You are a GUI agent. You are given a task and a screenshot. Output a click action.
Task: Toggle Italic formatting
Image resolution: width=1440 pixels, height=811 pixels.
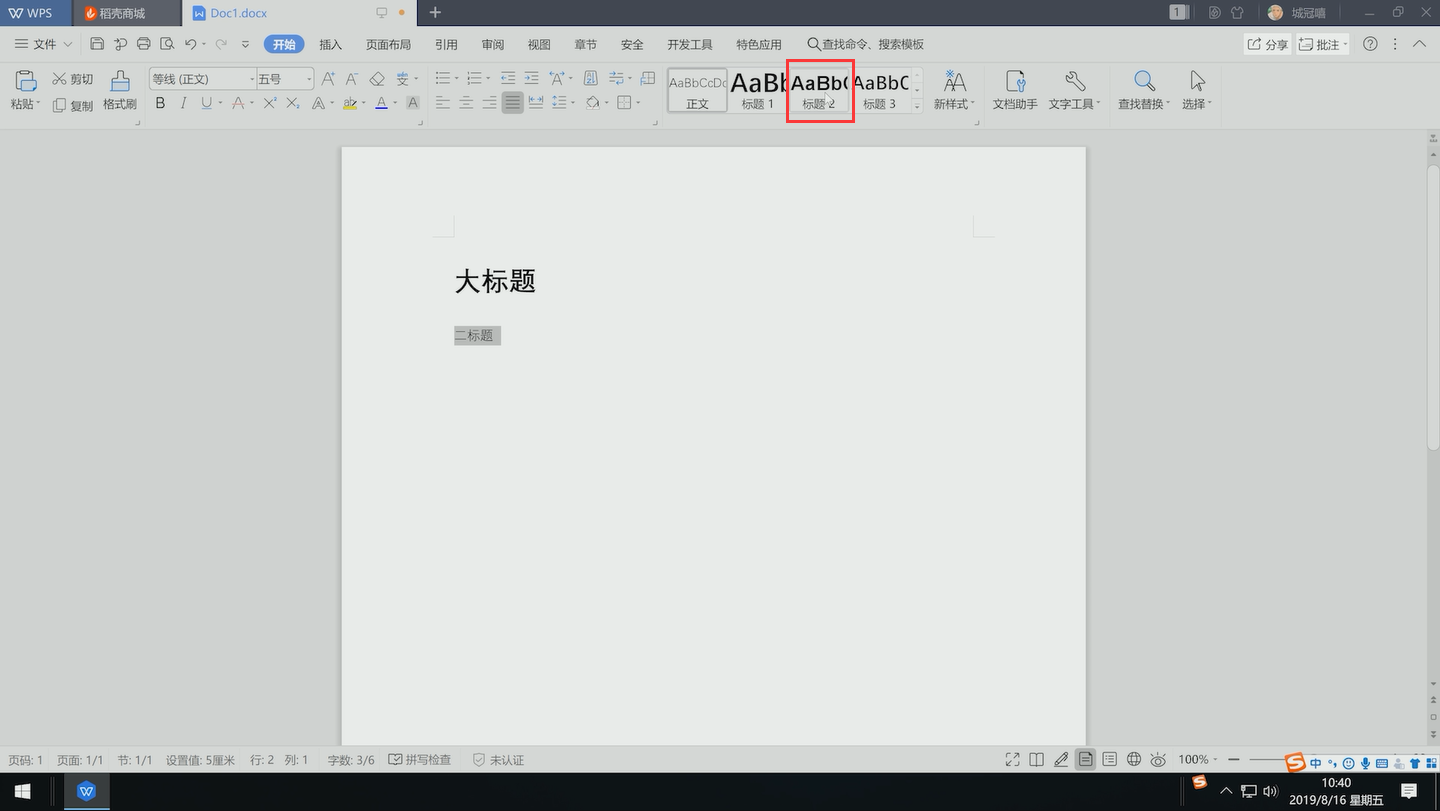184,103
